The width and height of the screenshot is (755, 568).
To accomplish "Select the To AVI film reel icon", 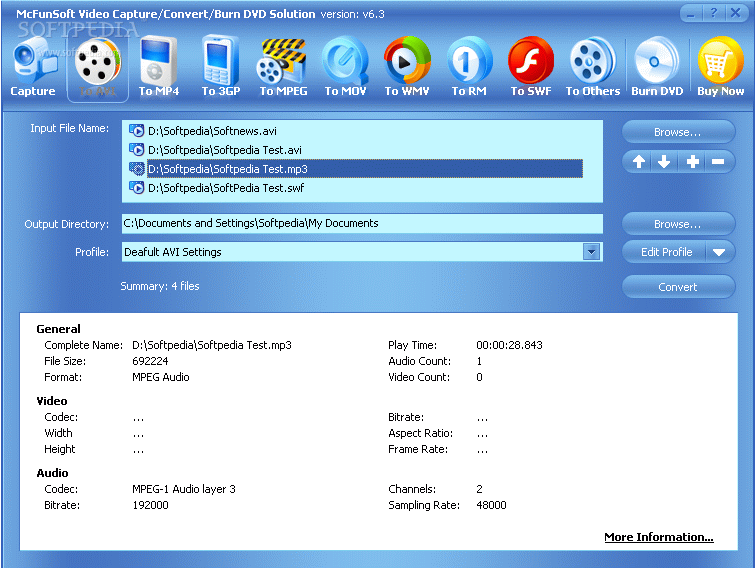I will (x=98, y=67).
